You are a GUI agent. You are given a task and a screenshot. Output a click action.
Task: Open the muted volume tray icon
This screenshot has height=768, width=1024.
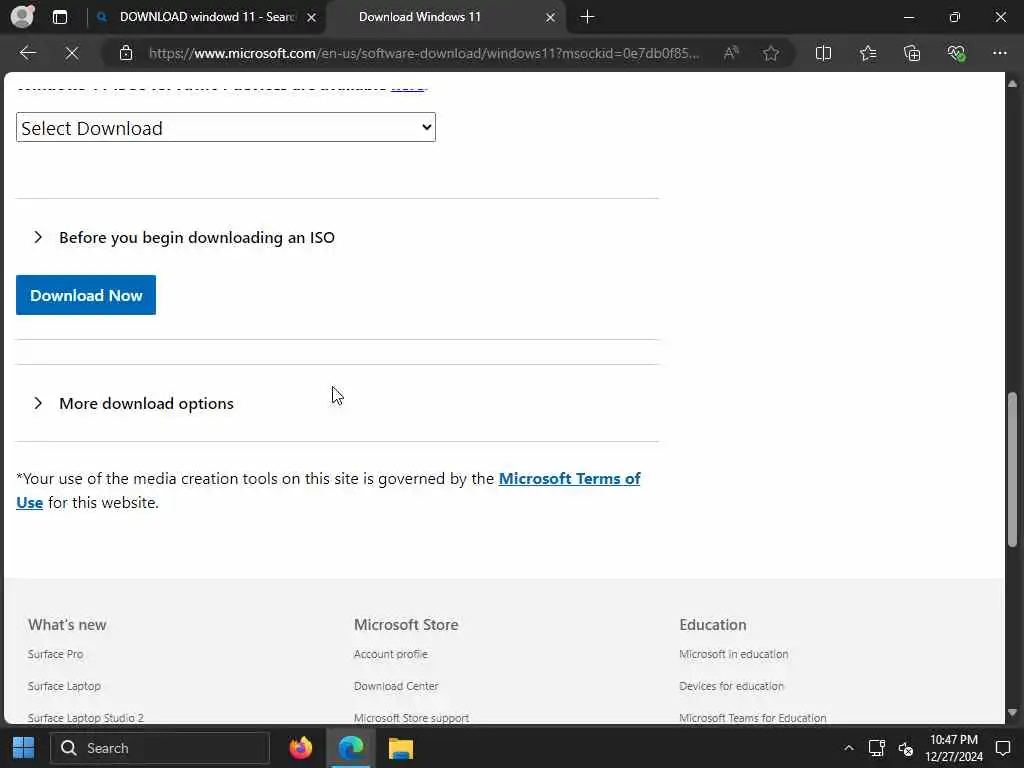coord(905,748)
